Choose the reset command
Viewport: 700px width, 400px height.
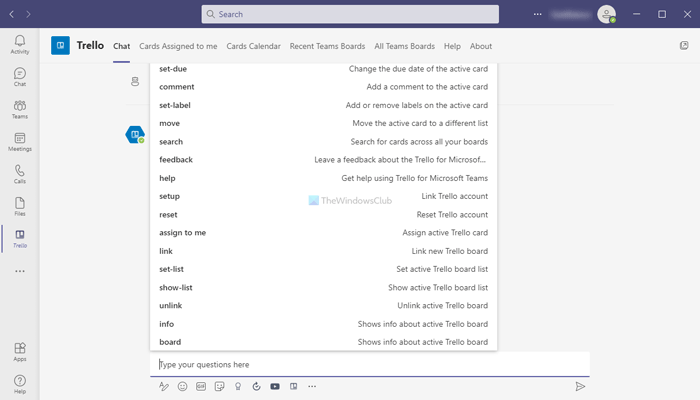[x=324, y=214]
